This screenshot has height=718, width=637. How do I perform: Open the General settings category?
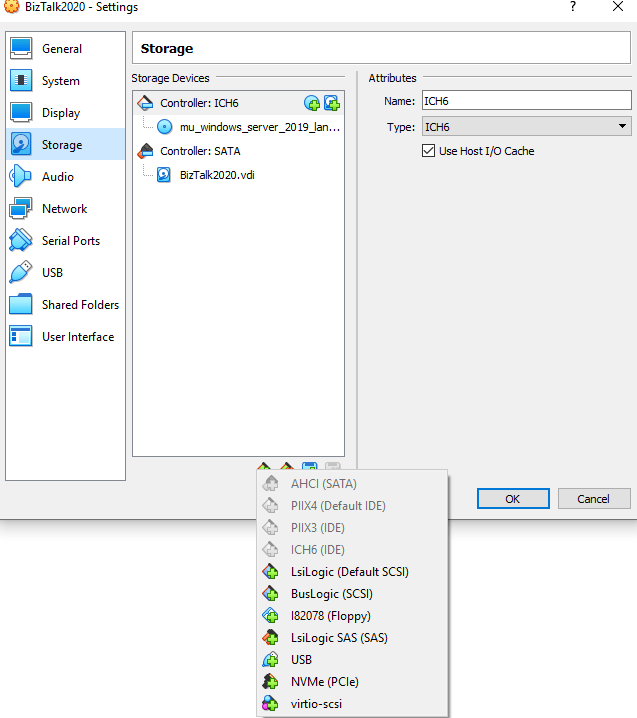65,49
